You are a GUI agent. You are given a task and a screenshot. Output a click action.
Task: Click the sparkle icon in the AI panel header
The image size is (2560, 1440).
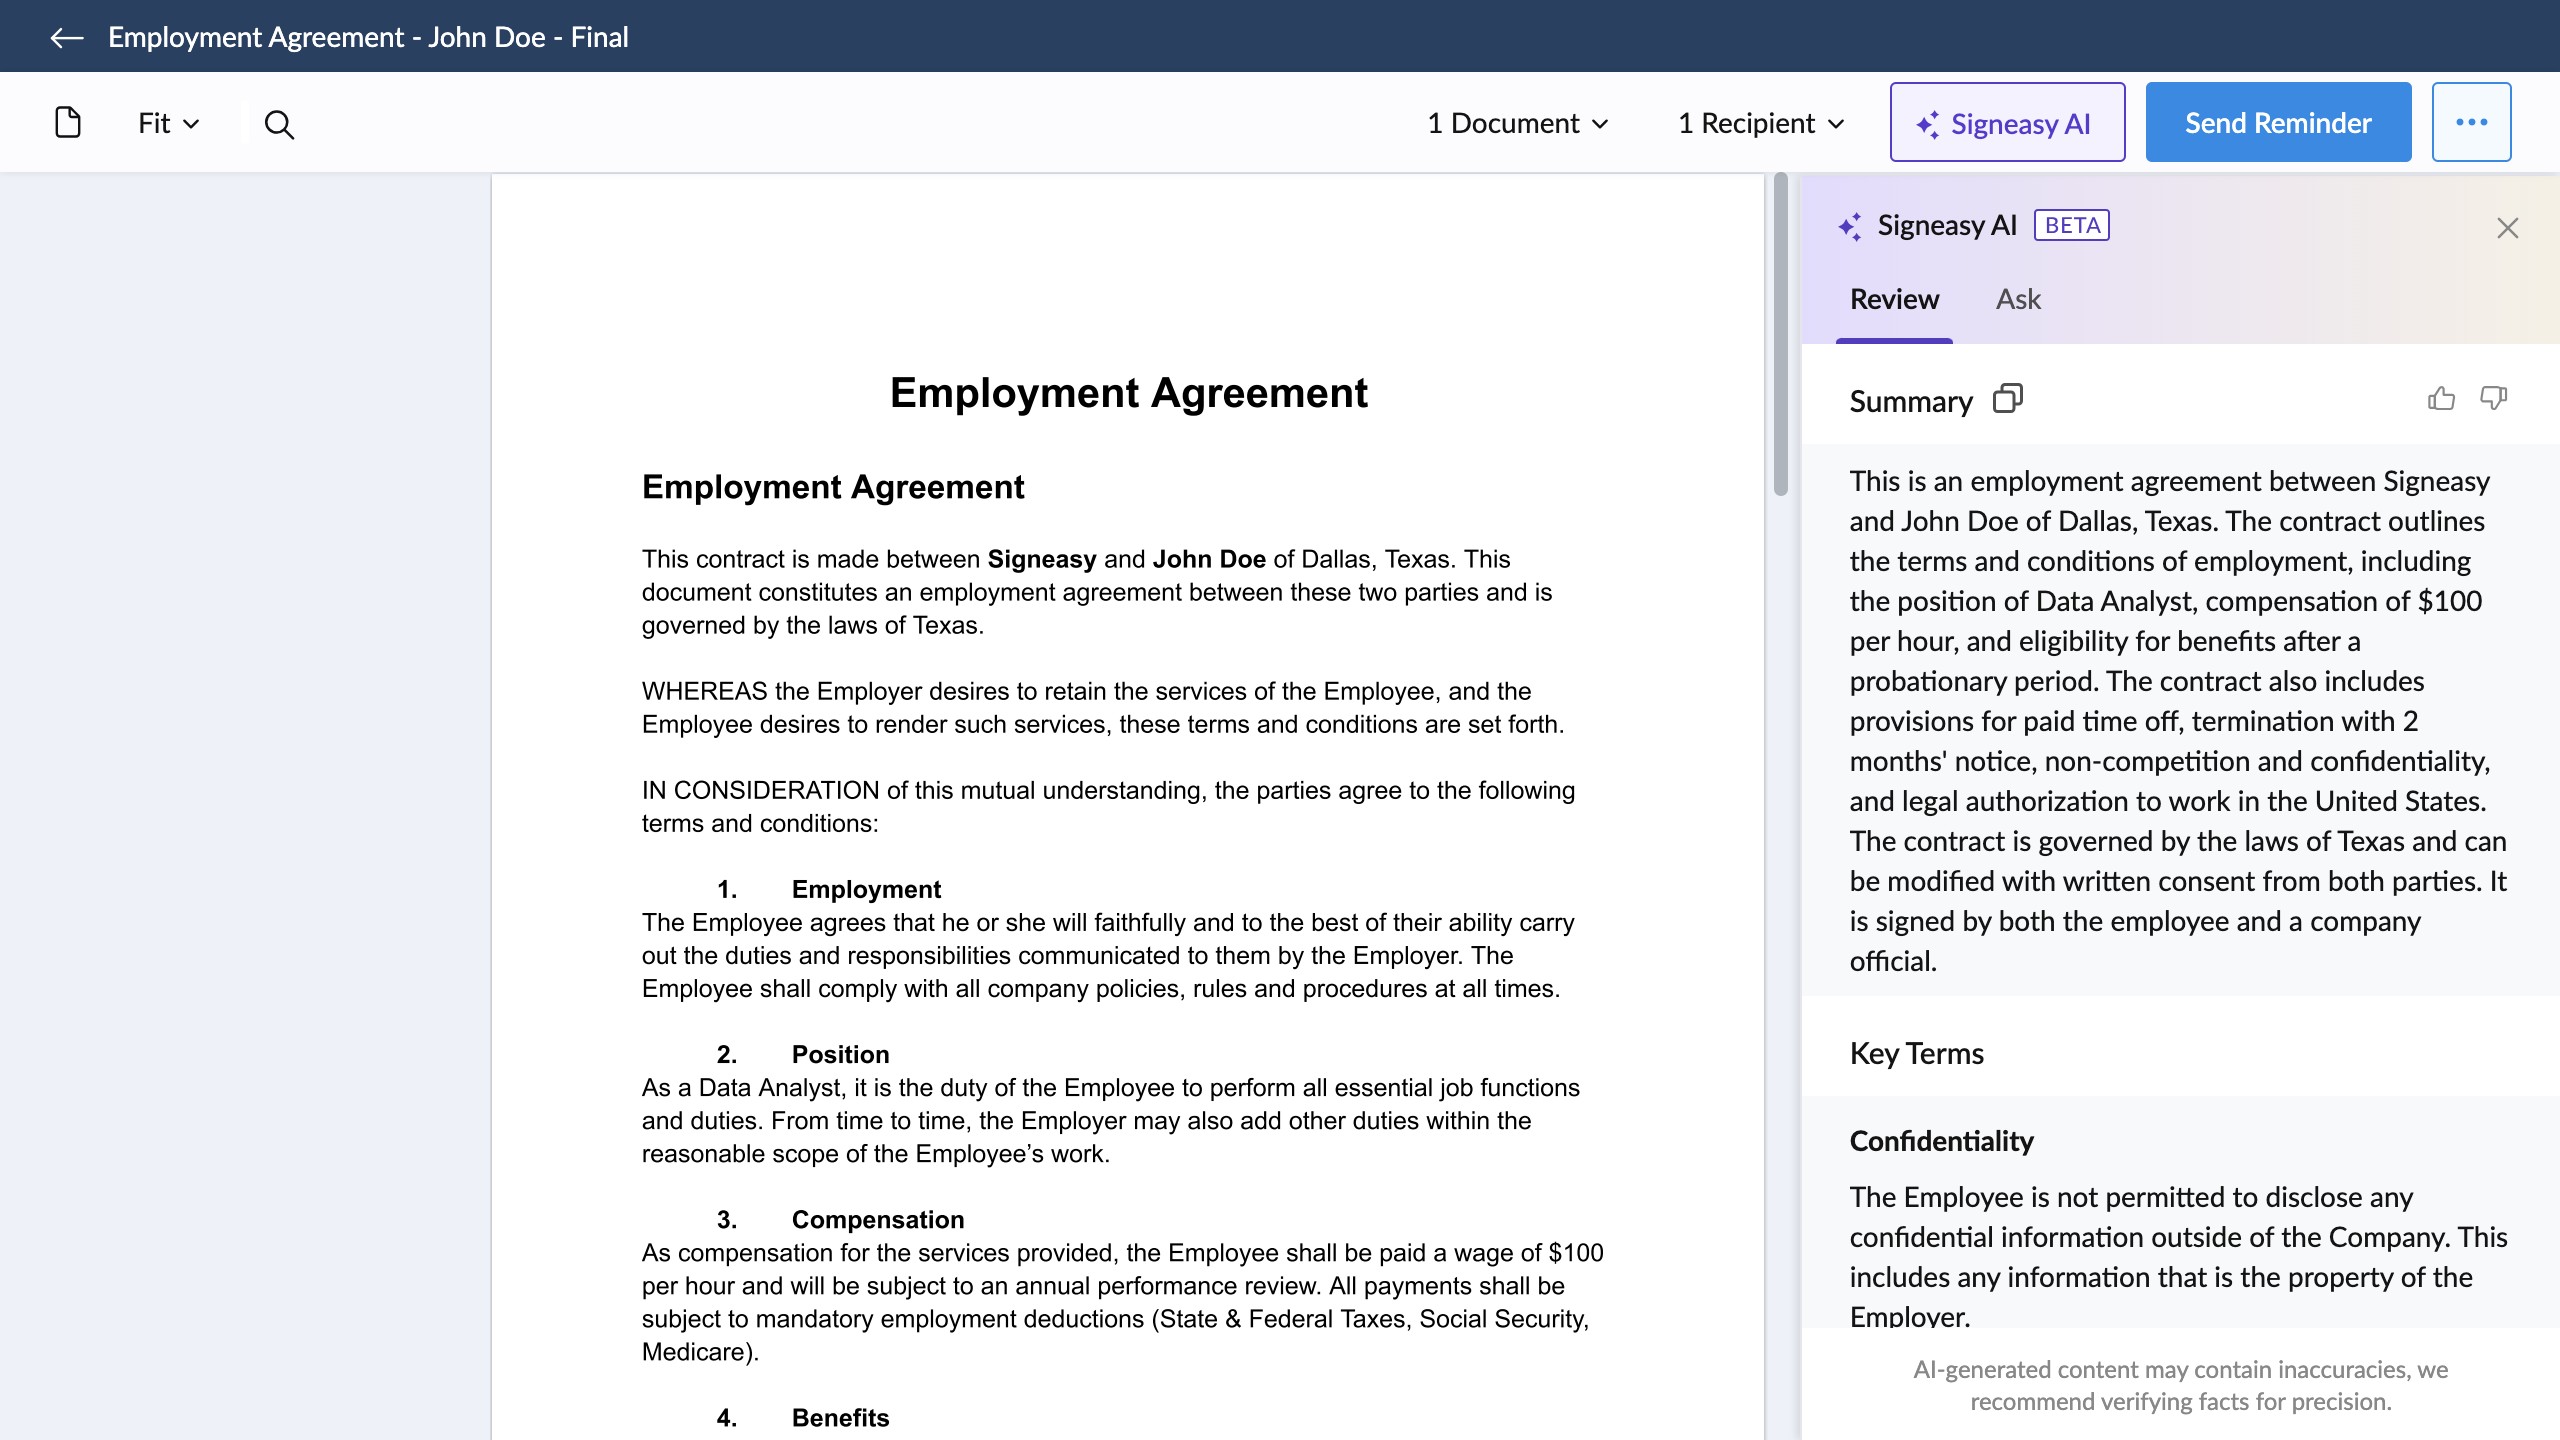(1850, 226)
